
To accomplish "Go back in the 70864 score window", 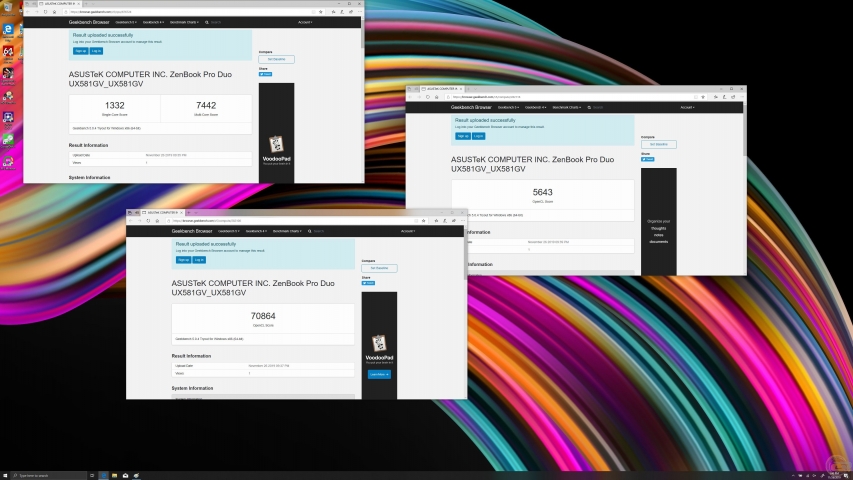I will [131, 221].
